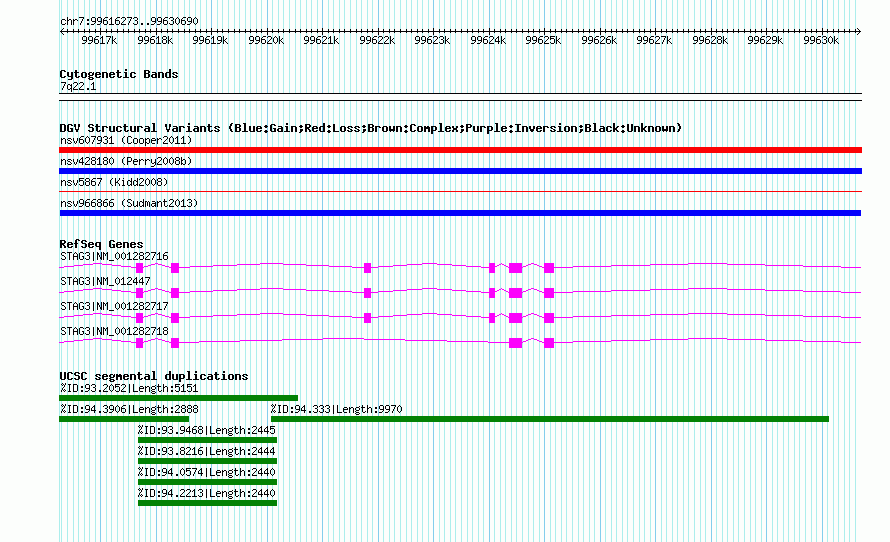Select the blue nsv966866 (Sudmant2013) variant bar
The width and height of the screenshot is (890, 542).
(x=460, y=213)
